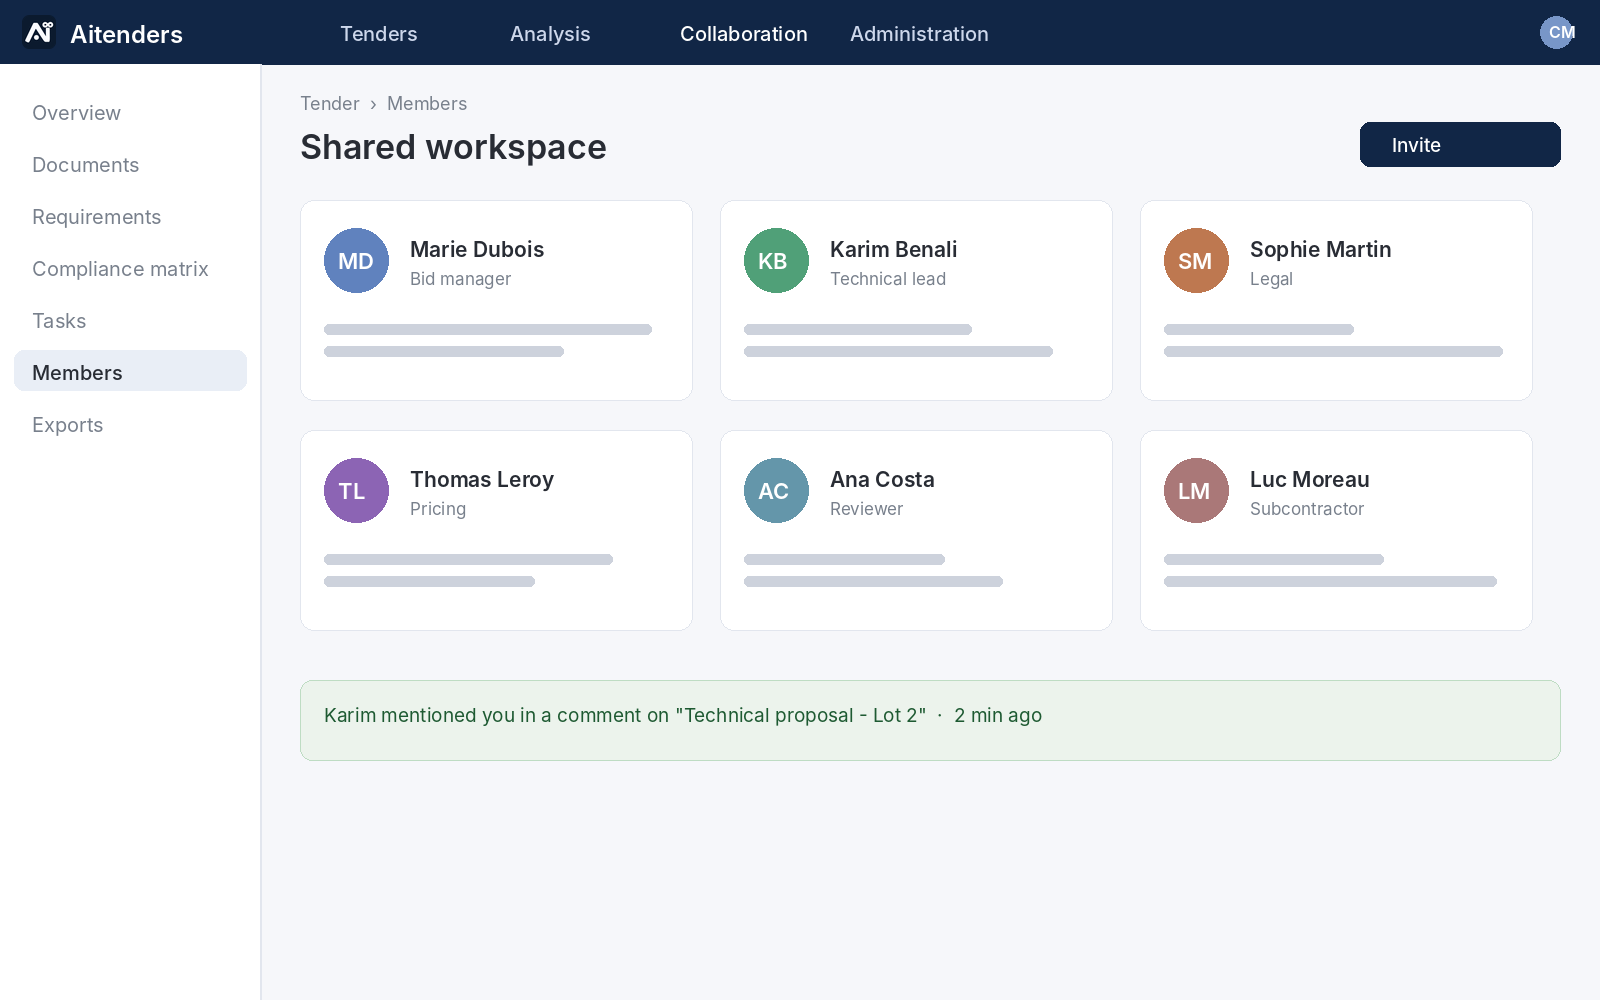Click the name Thomas Leroy
1600x1000 pixels.
(482, 479)
